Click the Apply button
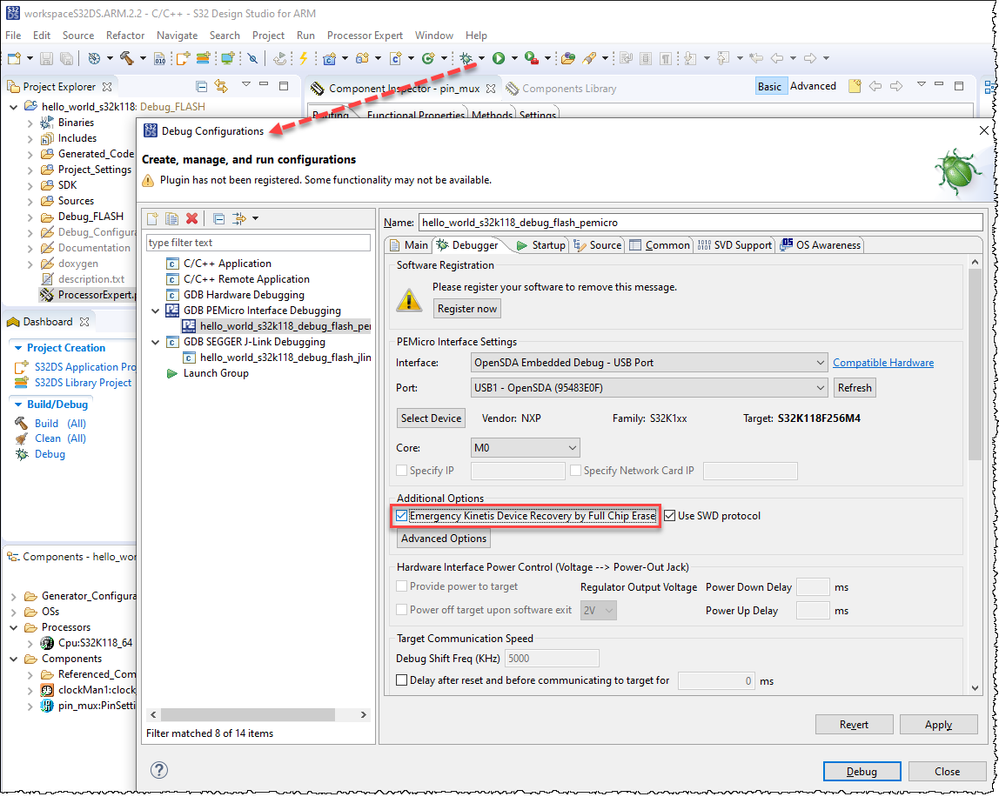The image size is (999, 796). [x=938, y=725]
